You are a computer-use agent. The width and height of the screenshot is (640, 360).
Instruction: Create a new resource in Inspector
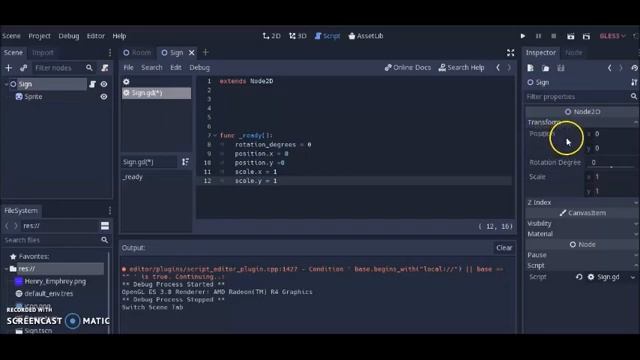pyautogui.click(x=530, y=68)
